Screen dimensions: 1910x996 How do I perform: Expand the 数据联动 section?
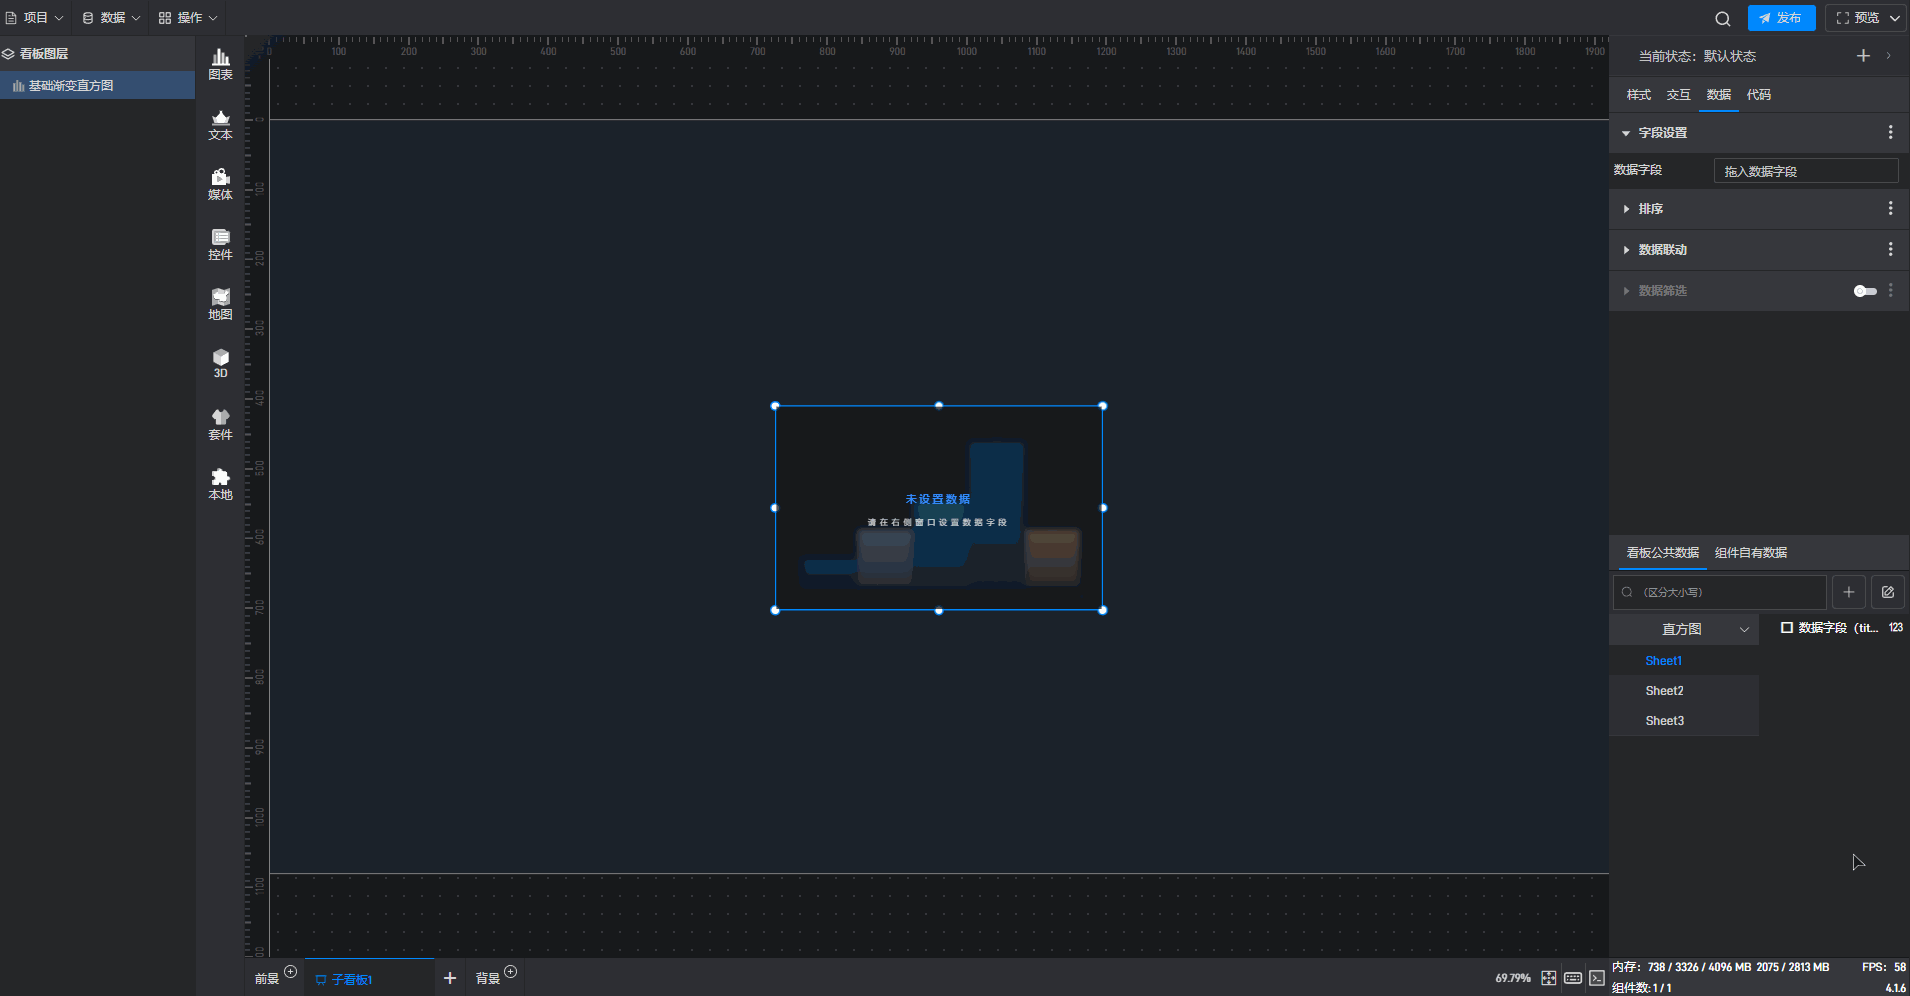pyautogui.click(x=1662, y=250)
